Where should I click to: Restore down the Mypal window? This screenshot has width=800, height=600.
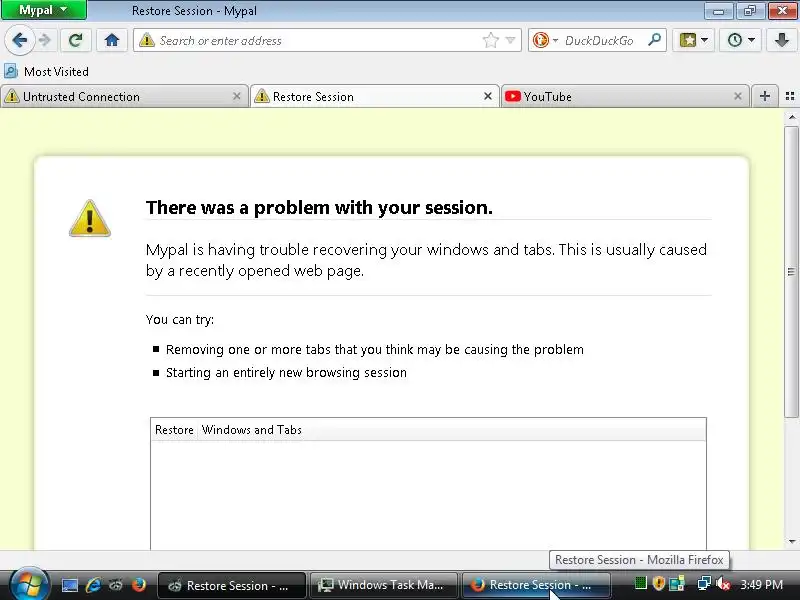[x=749, y=11]
